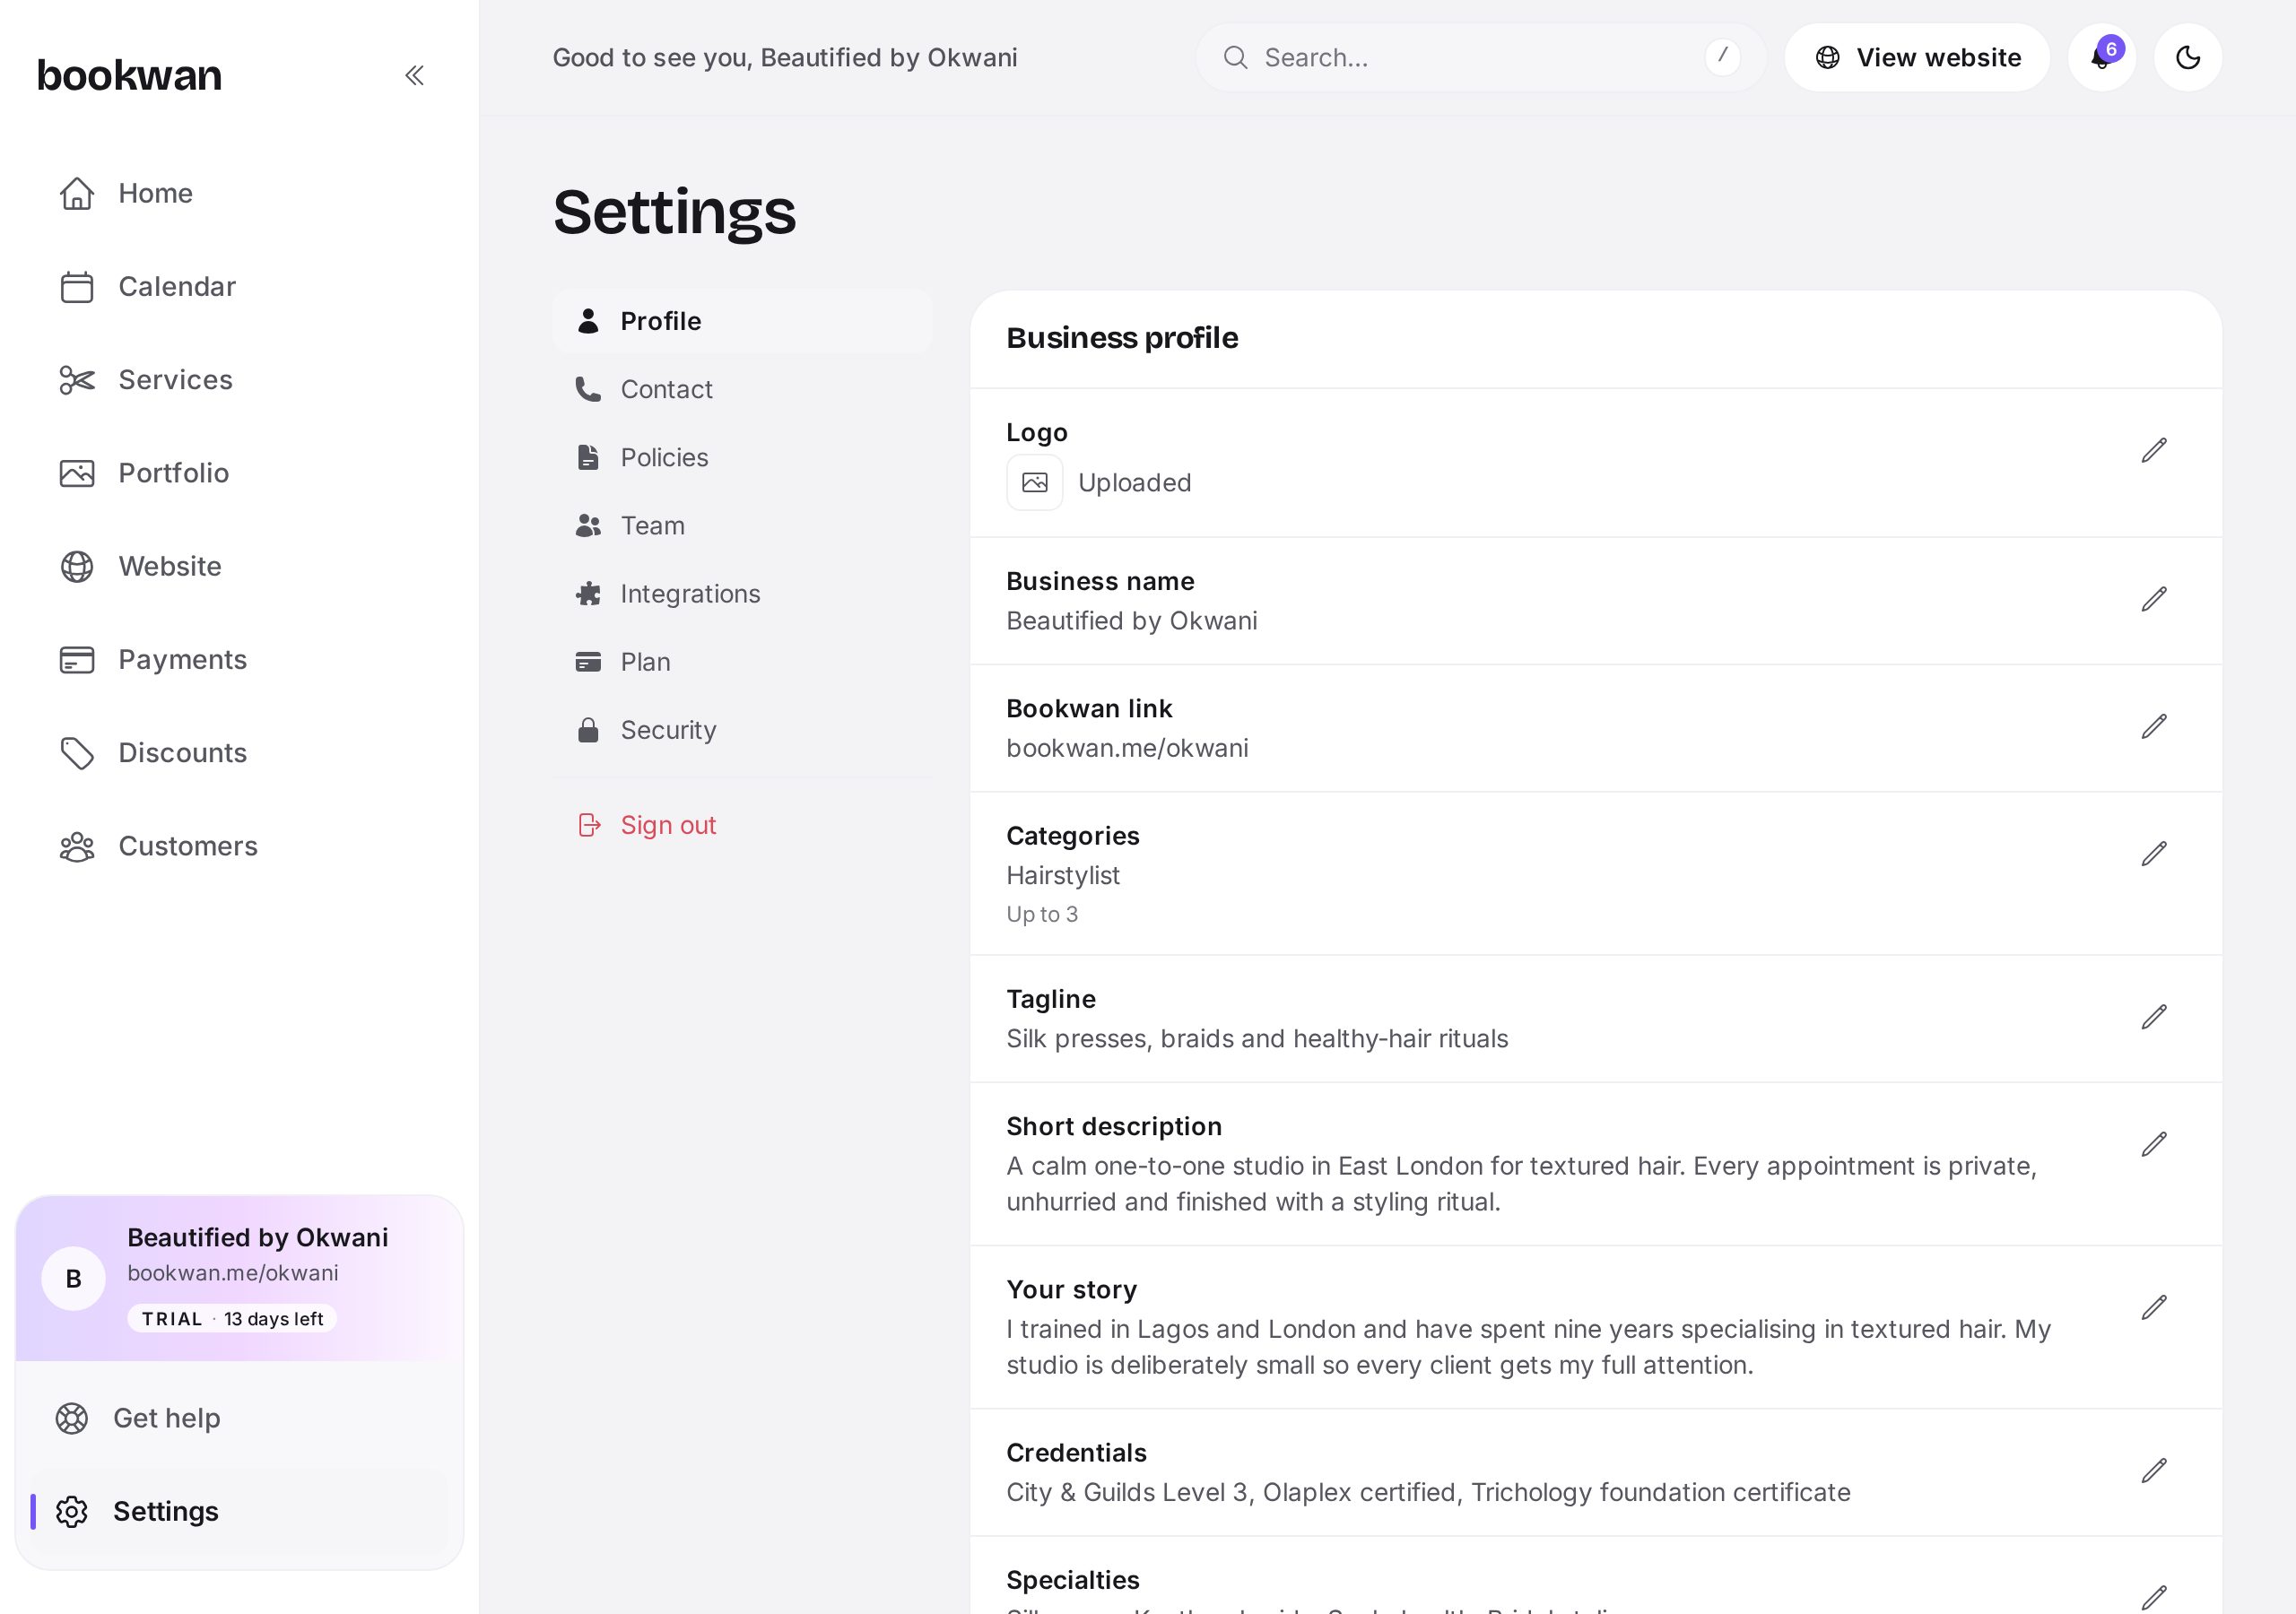Click View website button
Screen dimensions: 2296x1614
click(1917, 58)
